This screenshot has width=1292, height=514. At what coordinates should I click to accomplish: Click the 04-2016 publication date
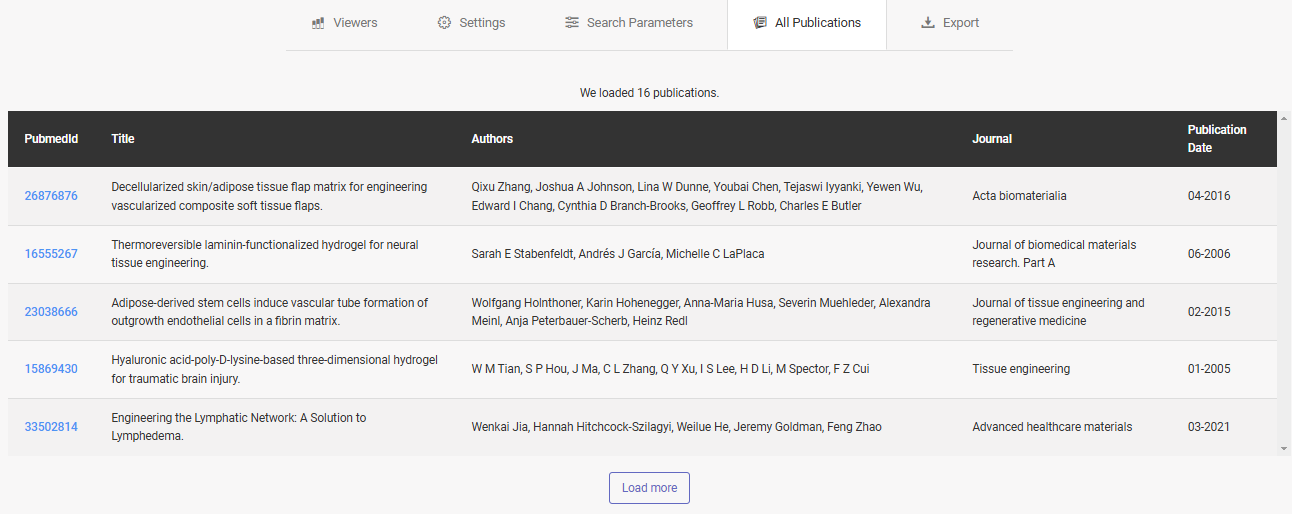pos(1209,196)
